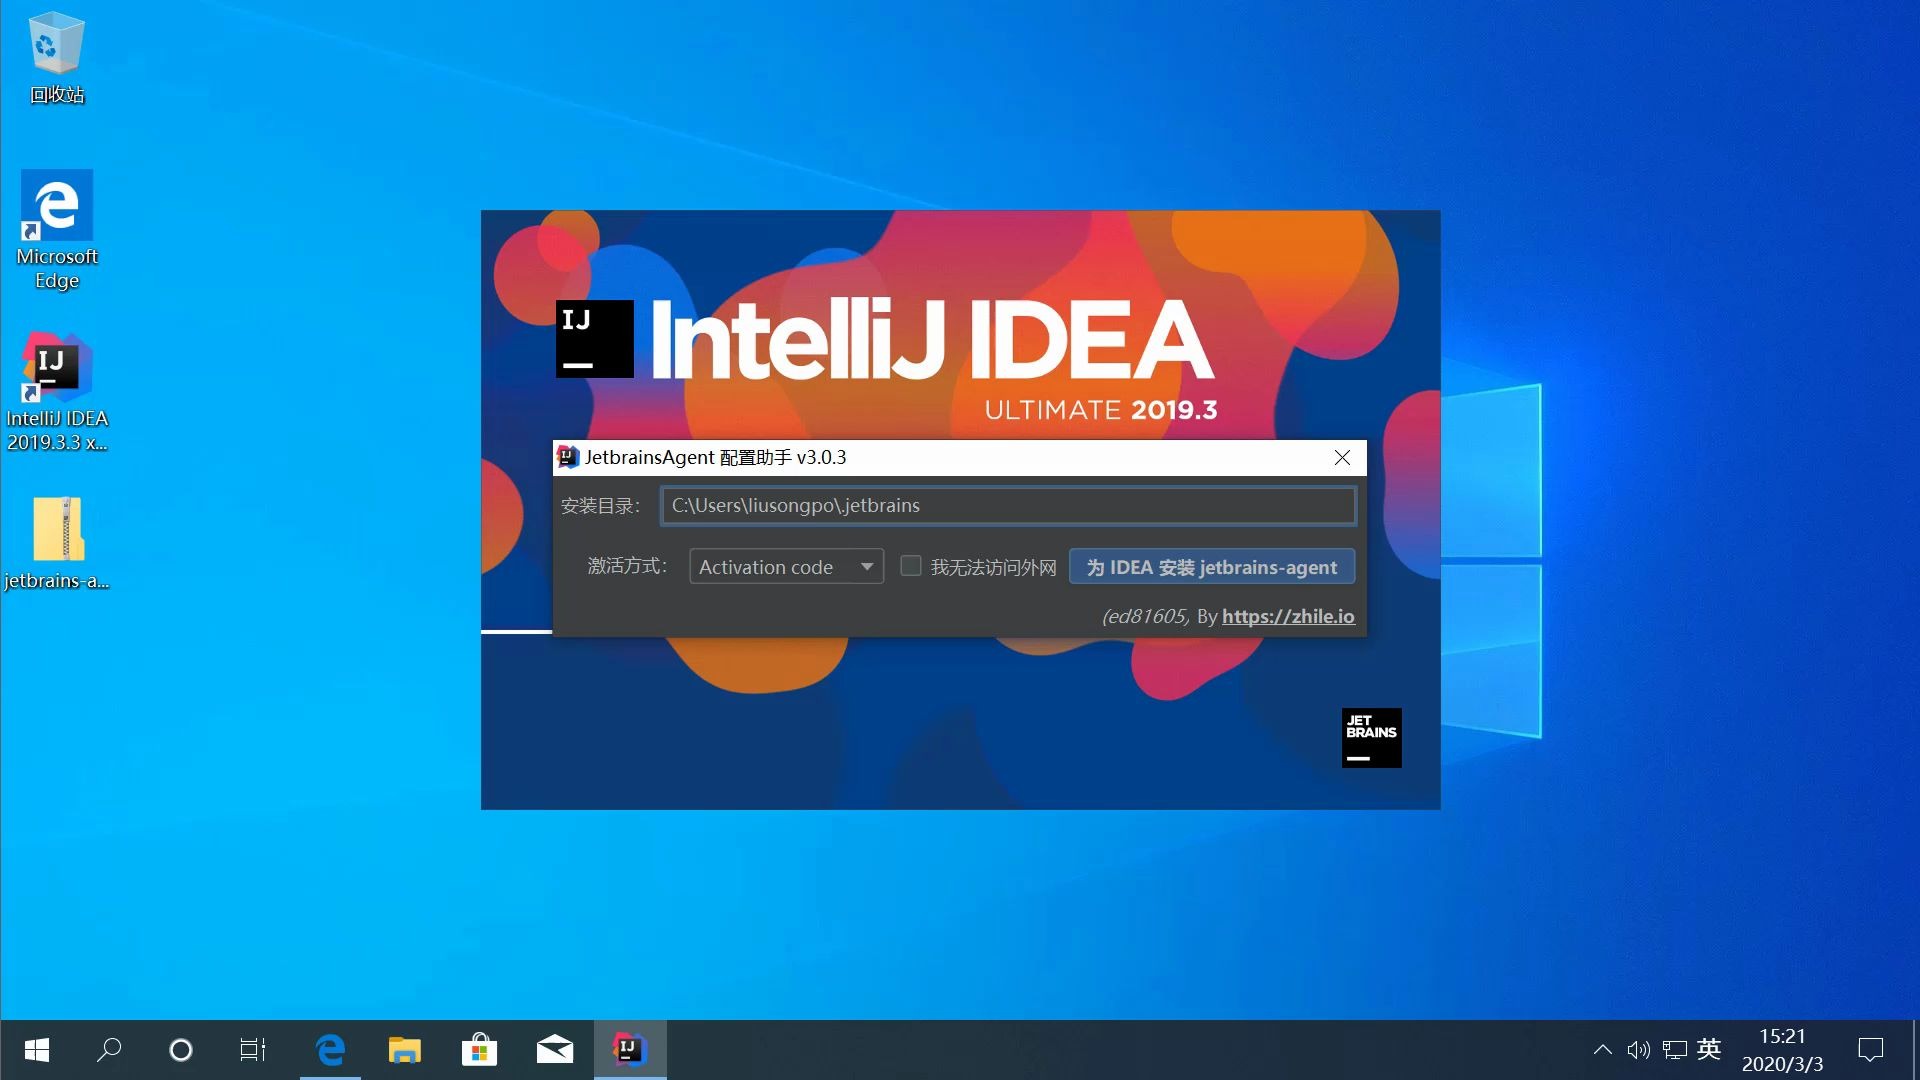Click the 安装目录 label
This screenshot has height=1080, width=1920.
point(600,506)
